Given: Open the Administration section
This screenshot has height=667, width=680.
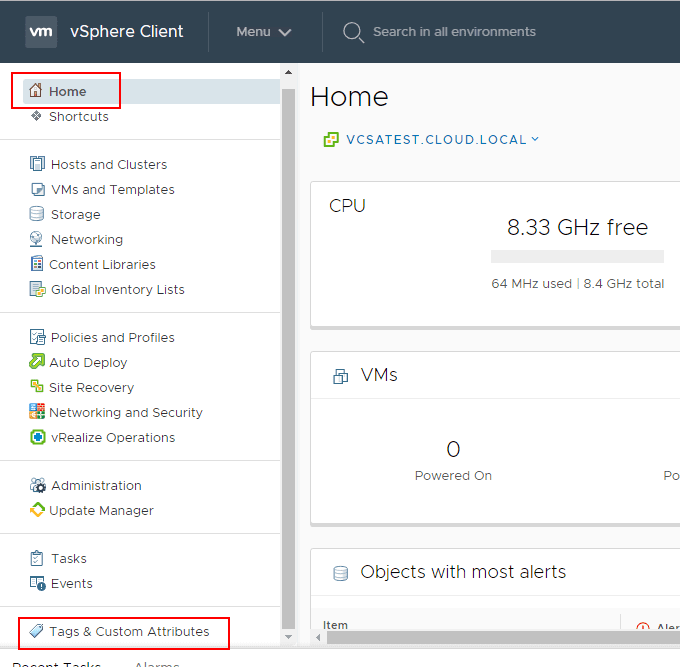Looking at the screenshot, I should 96,485.
